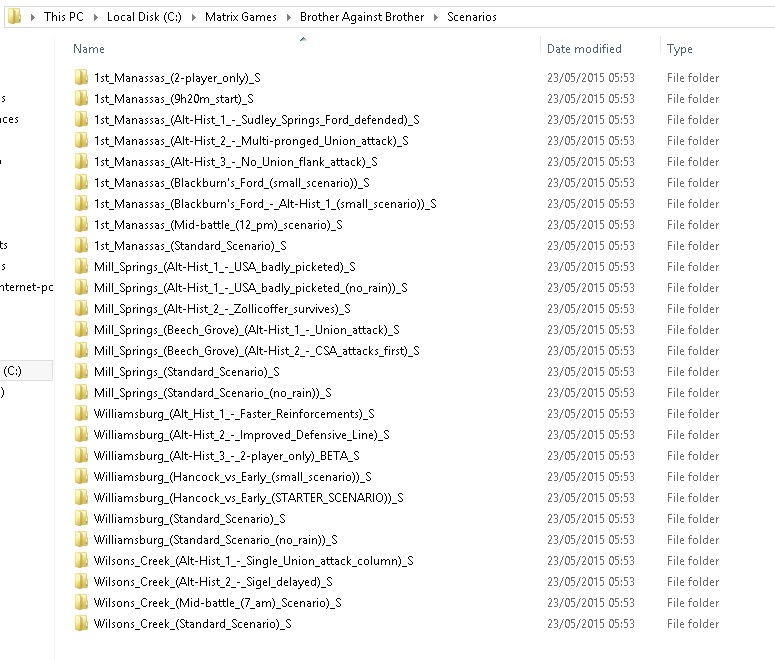The height and width of the screenshot is (660, 775).
Task: Select 1st_Manassas_(Standard_Scenario)_S name text
Action: coord(190,246)
